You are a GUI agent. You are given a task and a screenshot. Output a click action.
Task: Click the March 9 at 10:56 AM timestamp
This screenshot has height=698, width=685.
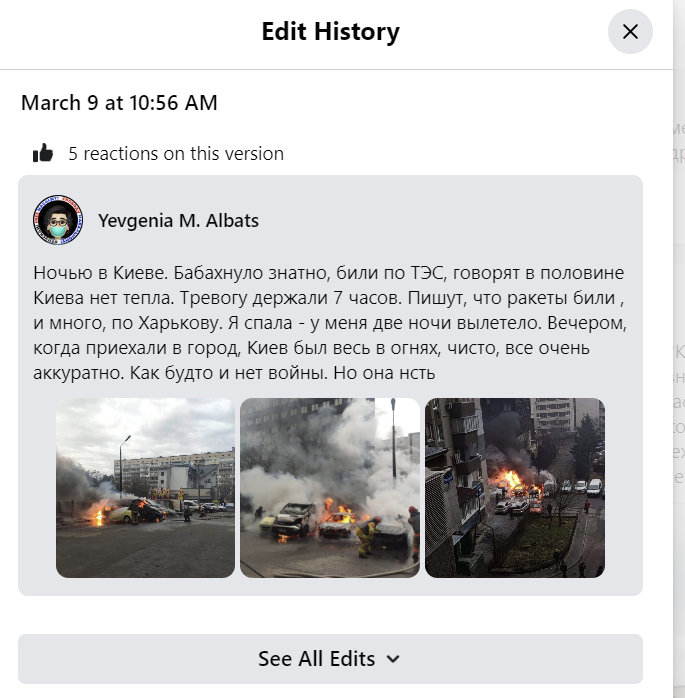119,103
